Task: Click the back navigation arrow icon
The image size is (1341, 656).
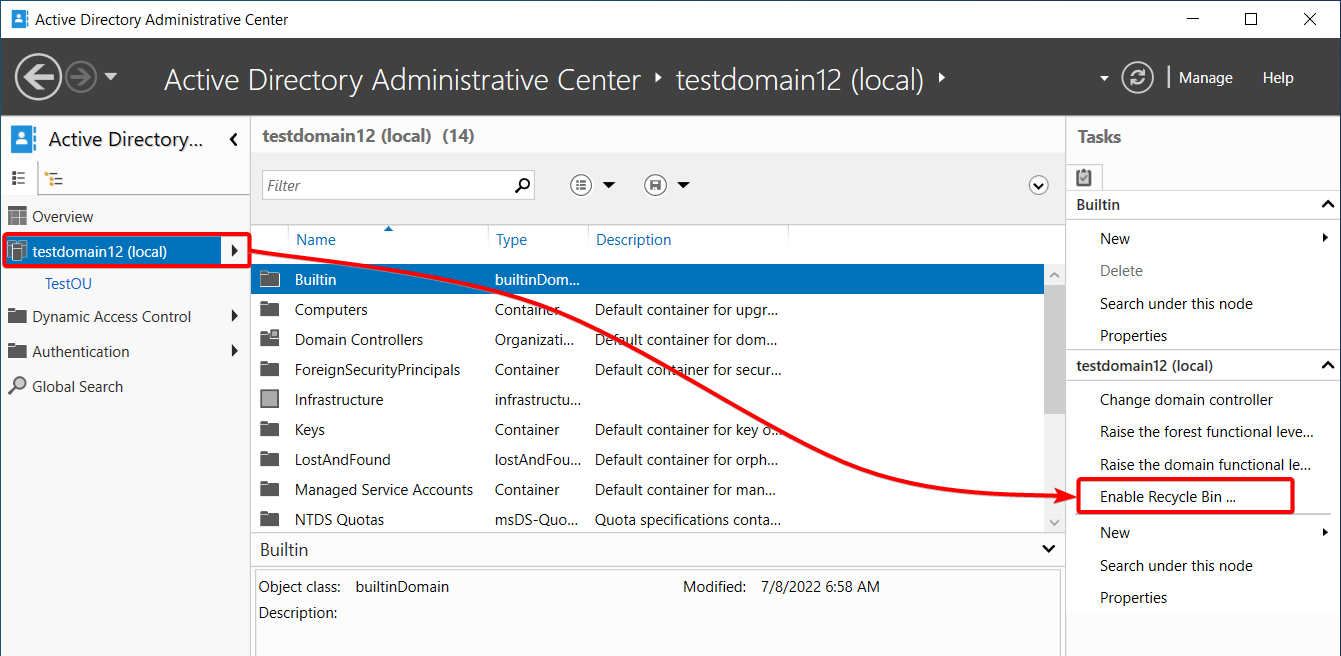Action: [39, 77]
